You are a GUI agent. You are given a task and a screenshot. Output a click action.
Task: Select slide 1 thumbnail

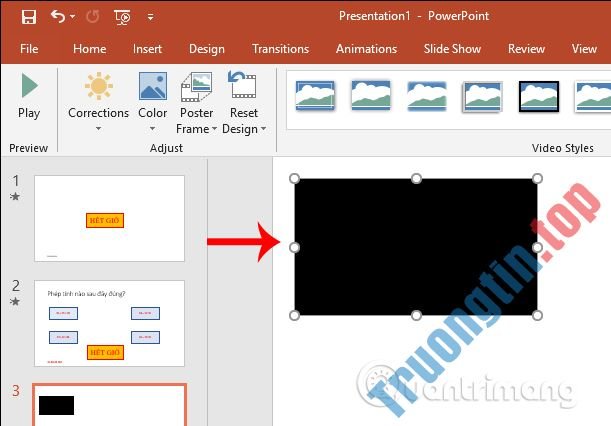click(109, 218)
